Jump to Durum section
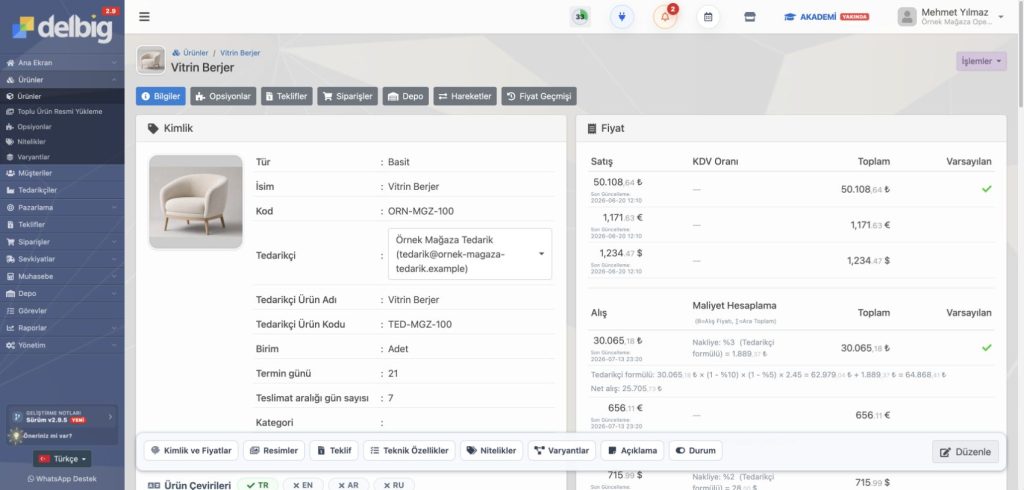 [x=696, y=450]
